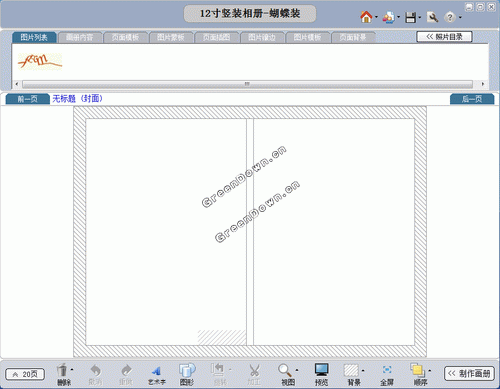Expand the dropdown arrow beside view magnifier
Viewport: 500px width, 389px height.
click(297, 370)
